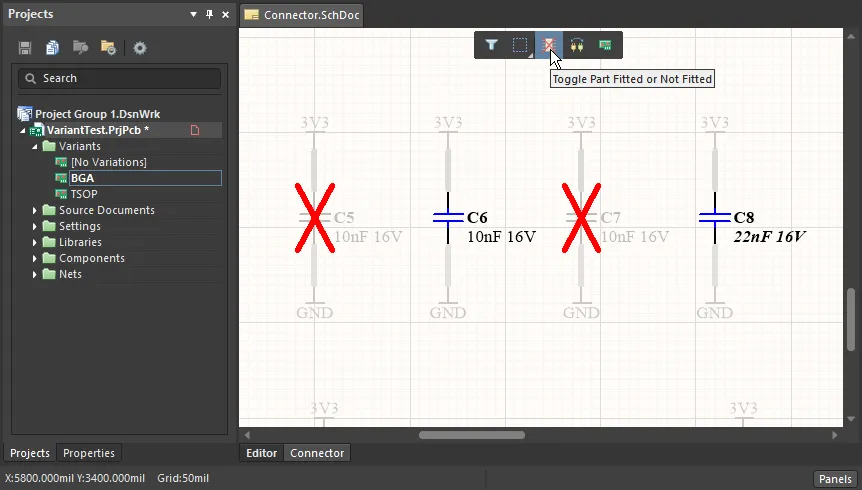Select the Variants folder
This screenshot has height=490, width=862.
80,146
